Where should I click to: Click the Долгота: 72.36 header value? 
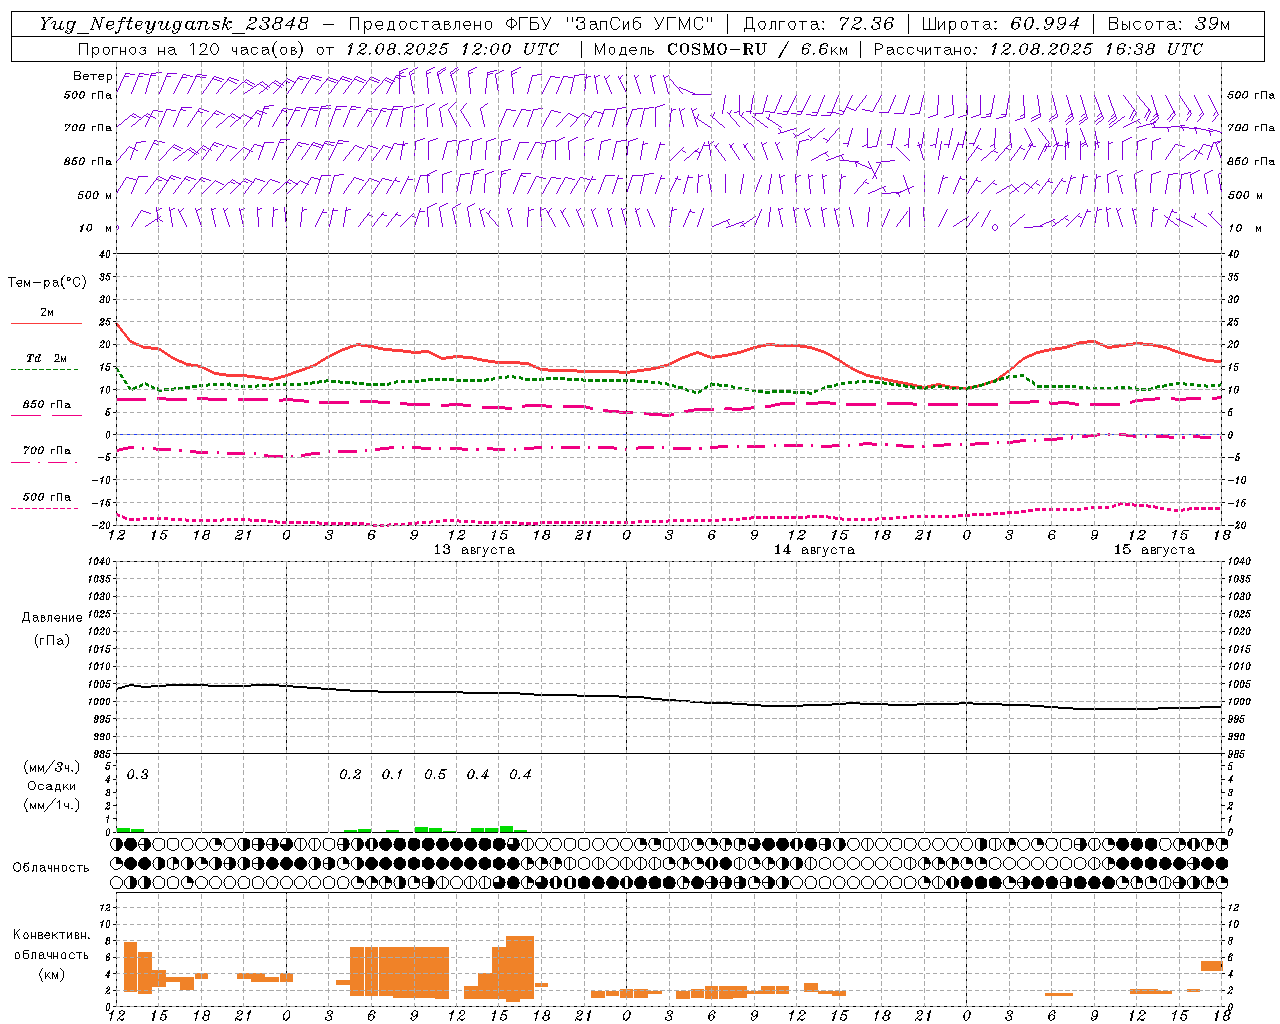(x=818, y=24)
